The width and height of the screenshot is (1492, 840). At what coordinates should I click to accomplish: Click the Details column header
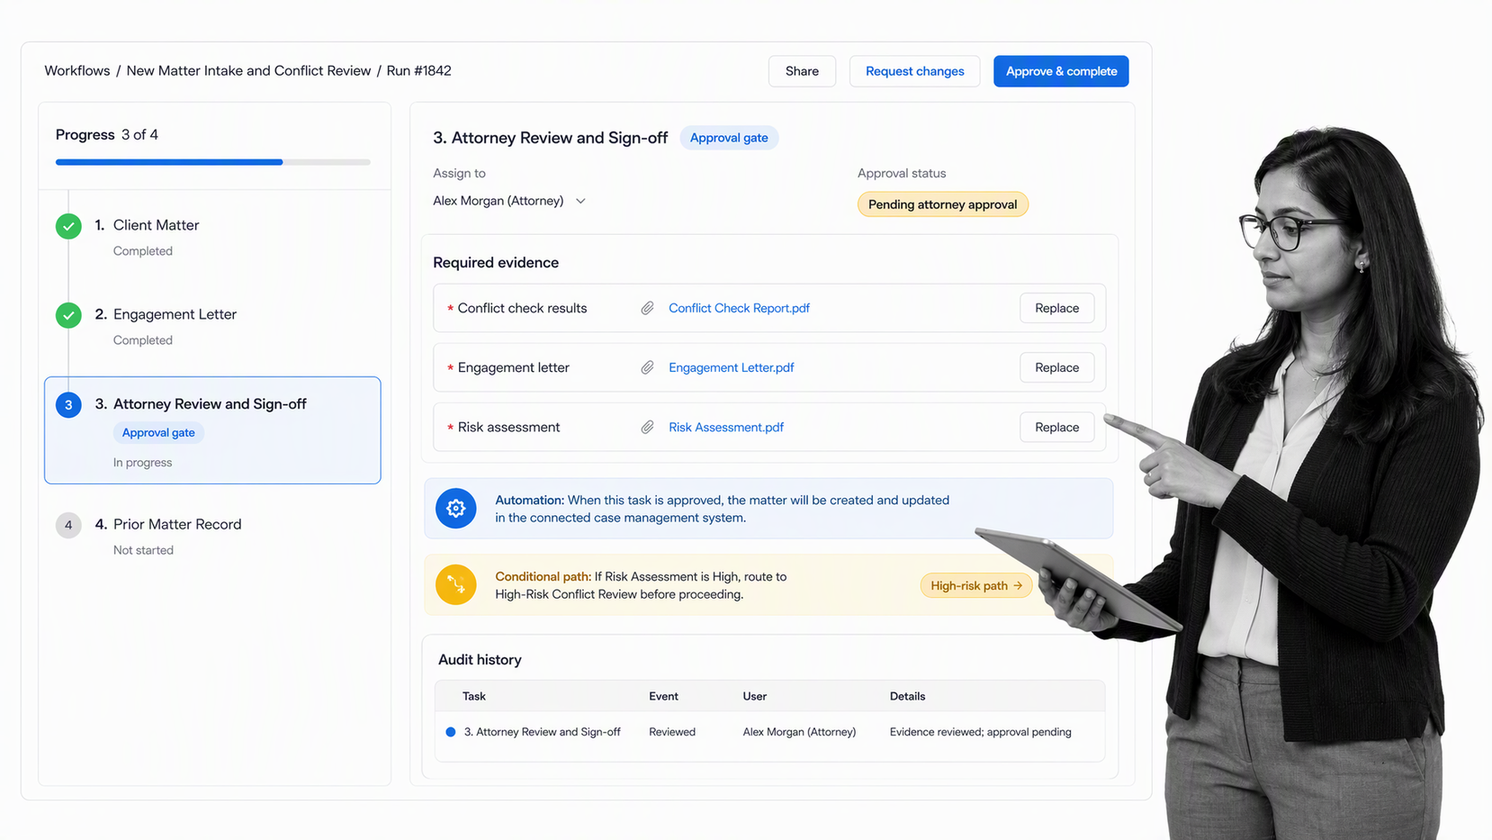tap(907, 696)
